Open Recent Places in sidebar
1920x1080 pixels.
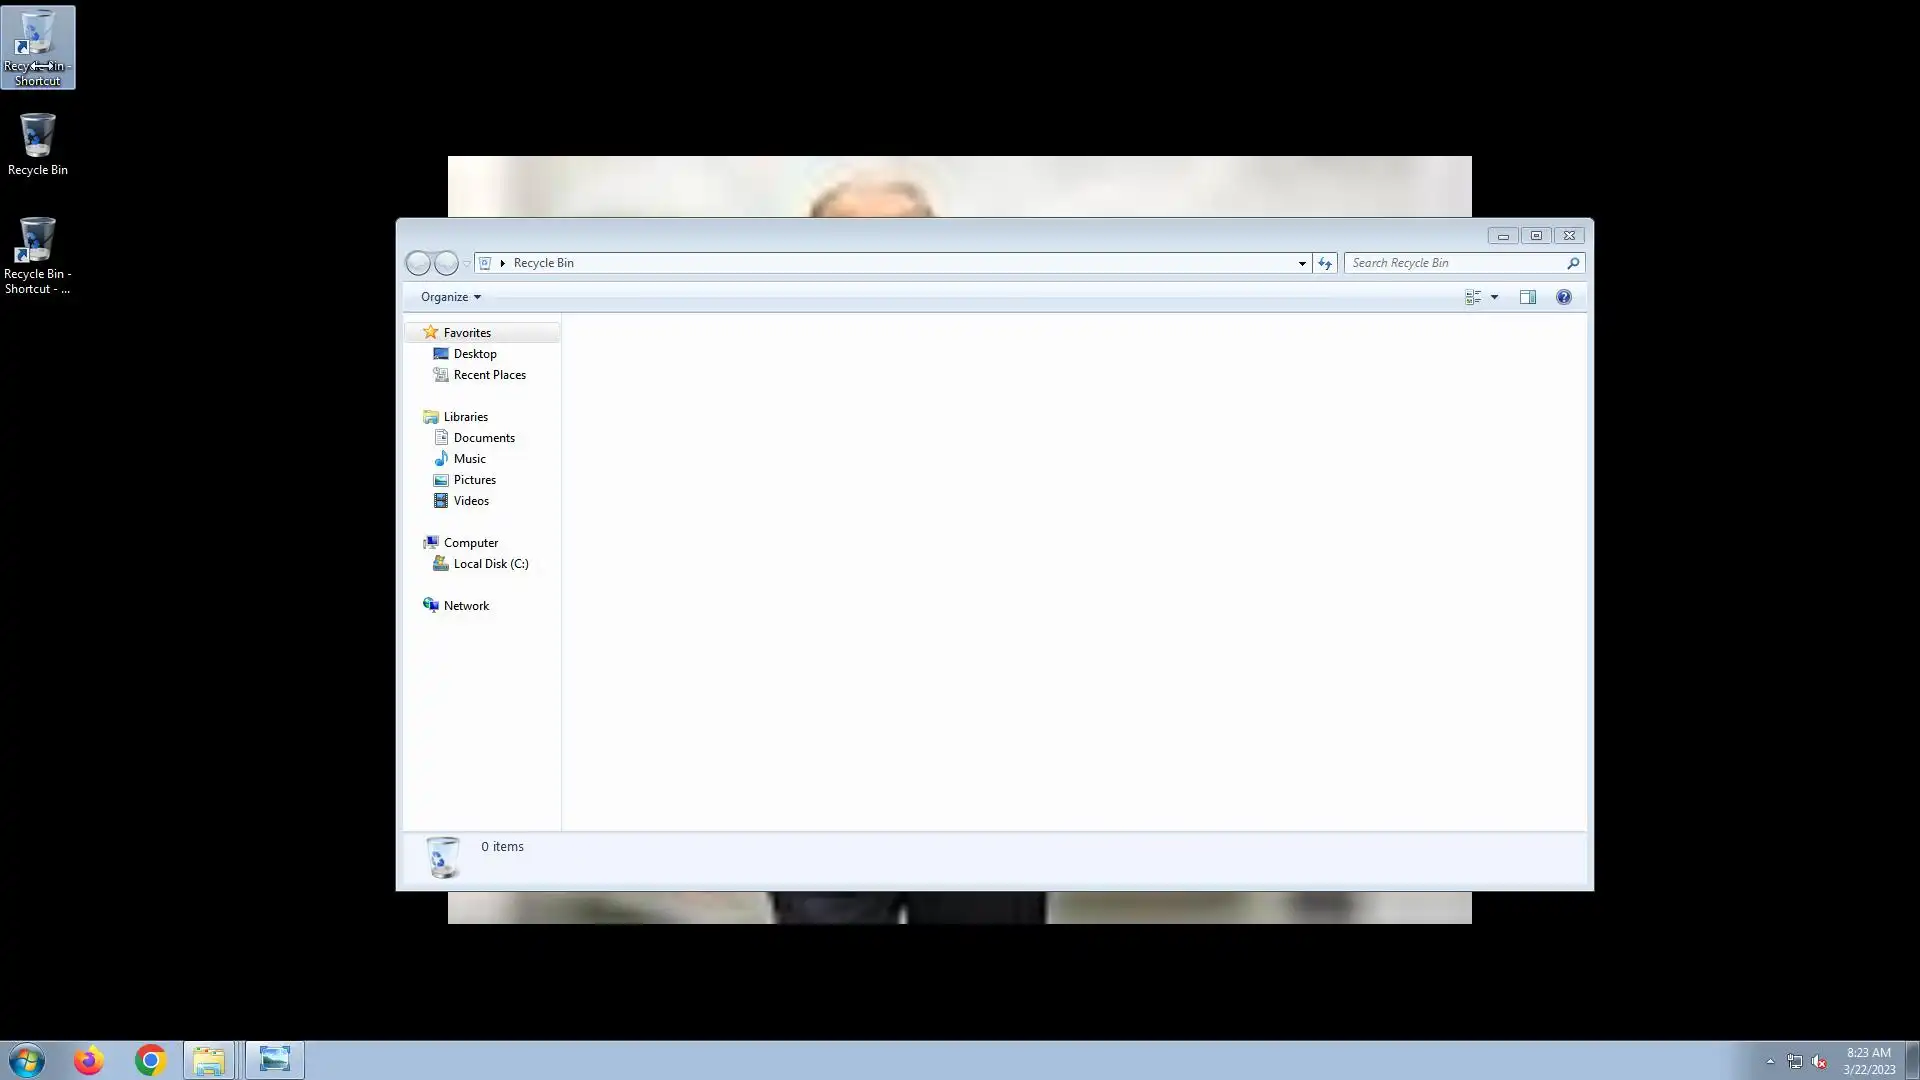tap(489, 375)
